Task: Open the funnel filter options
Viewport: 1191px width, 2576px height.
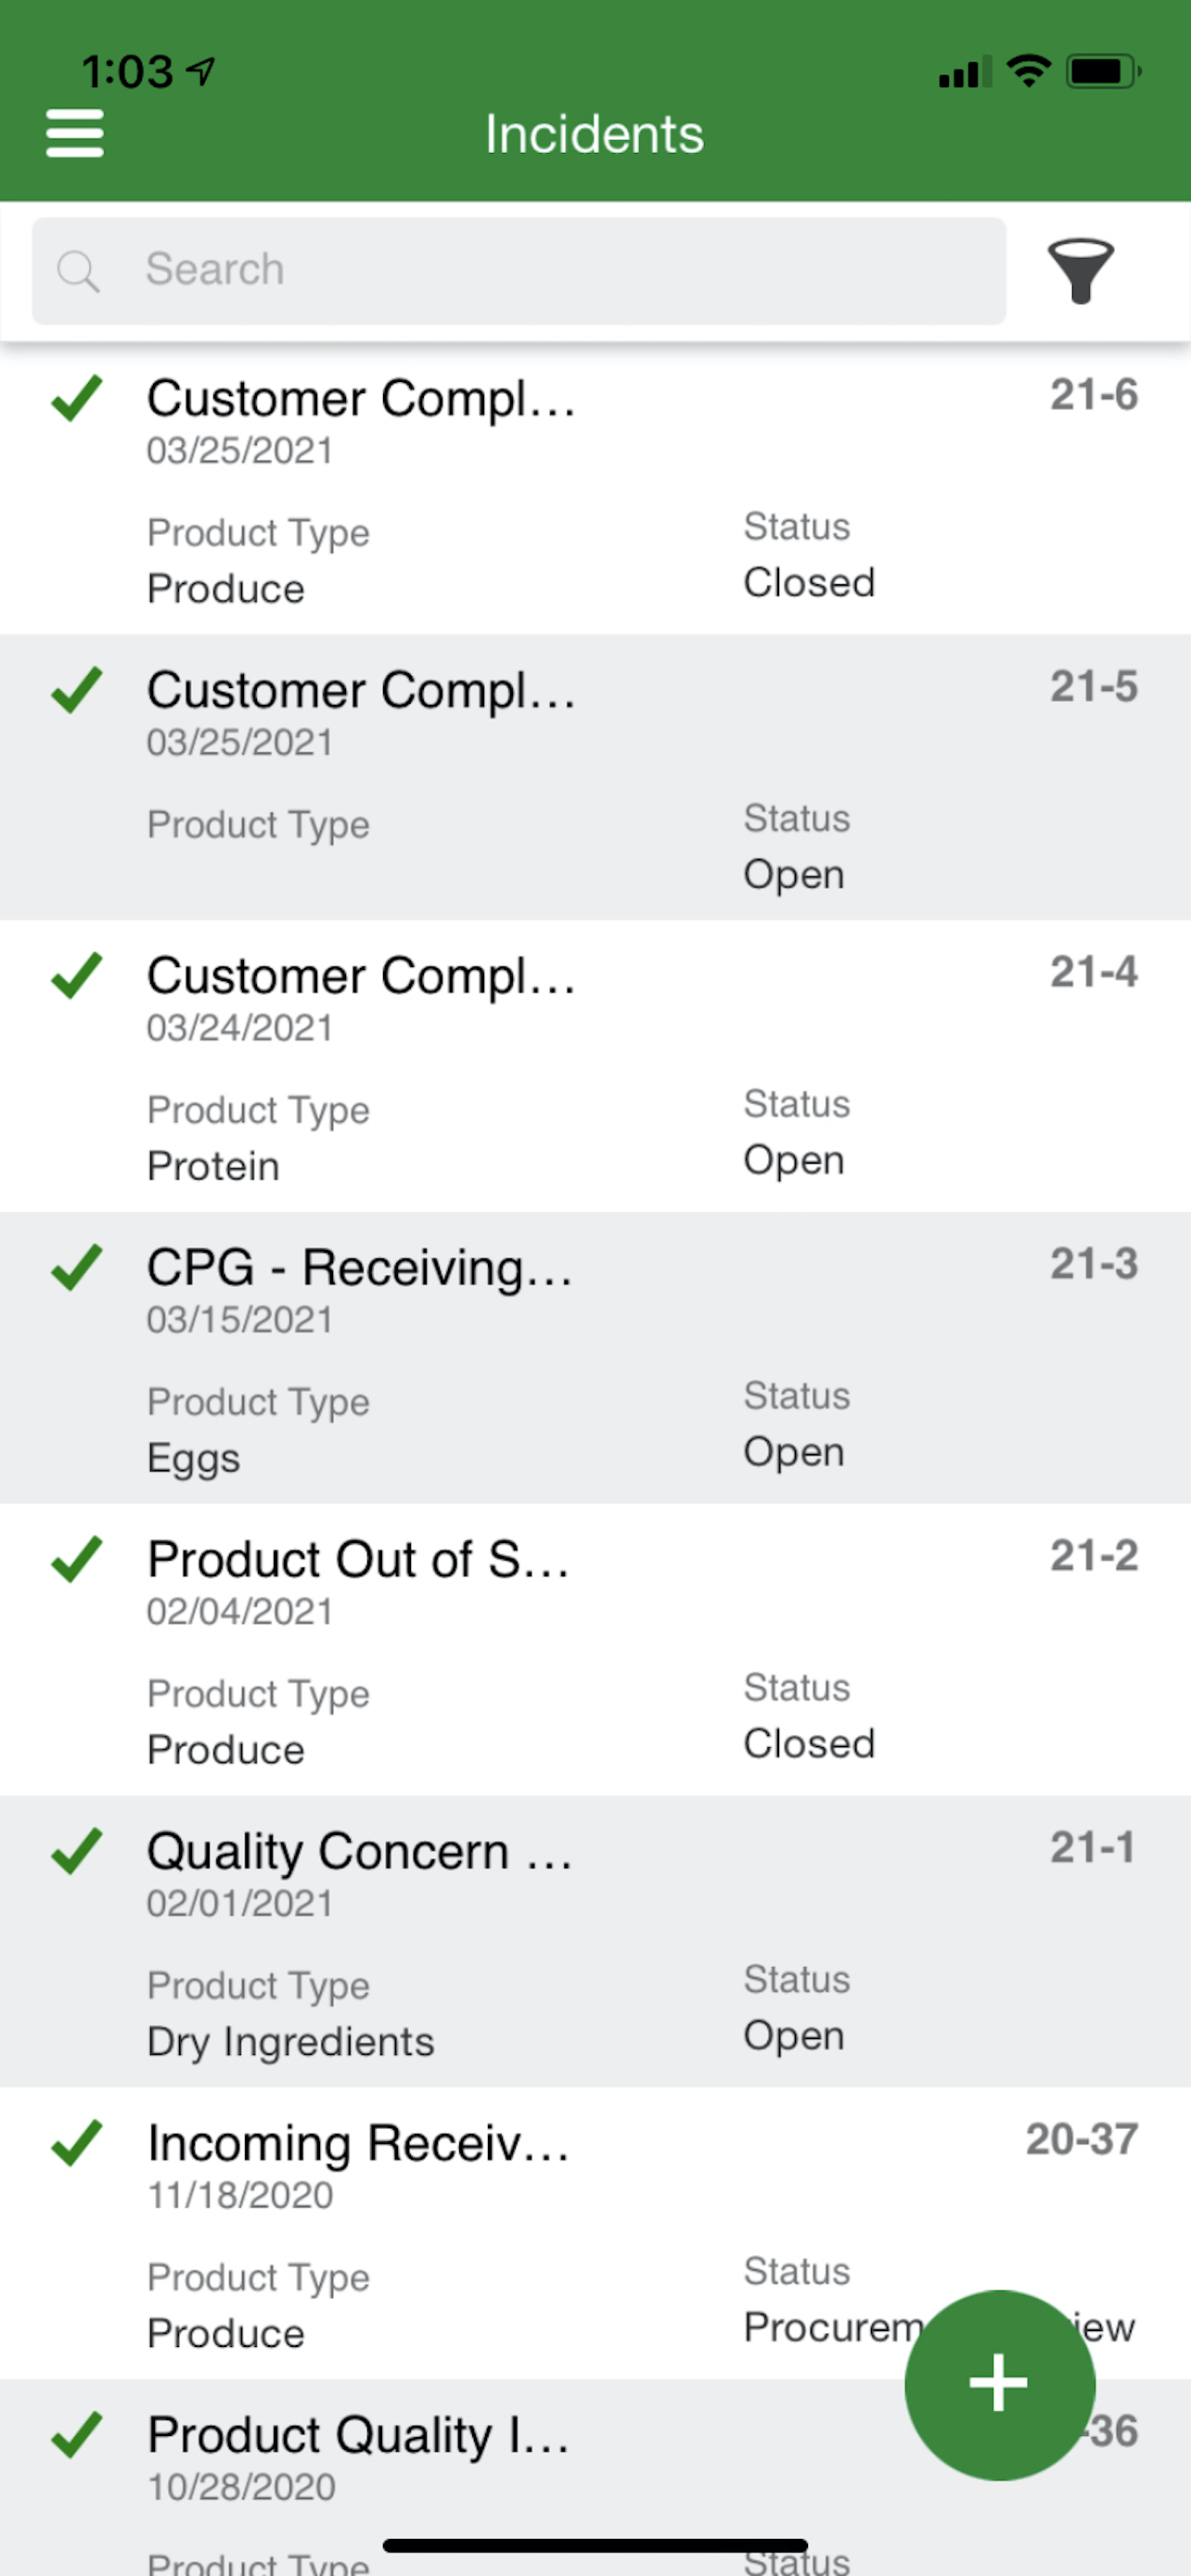Action: point(1080,270)
